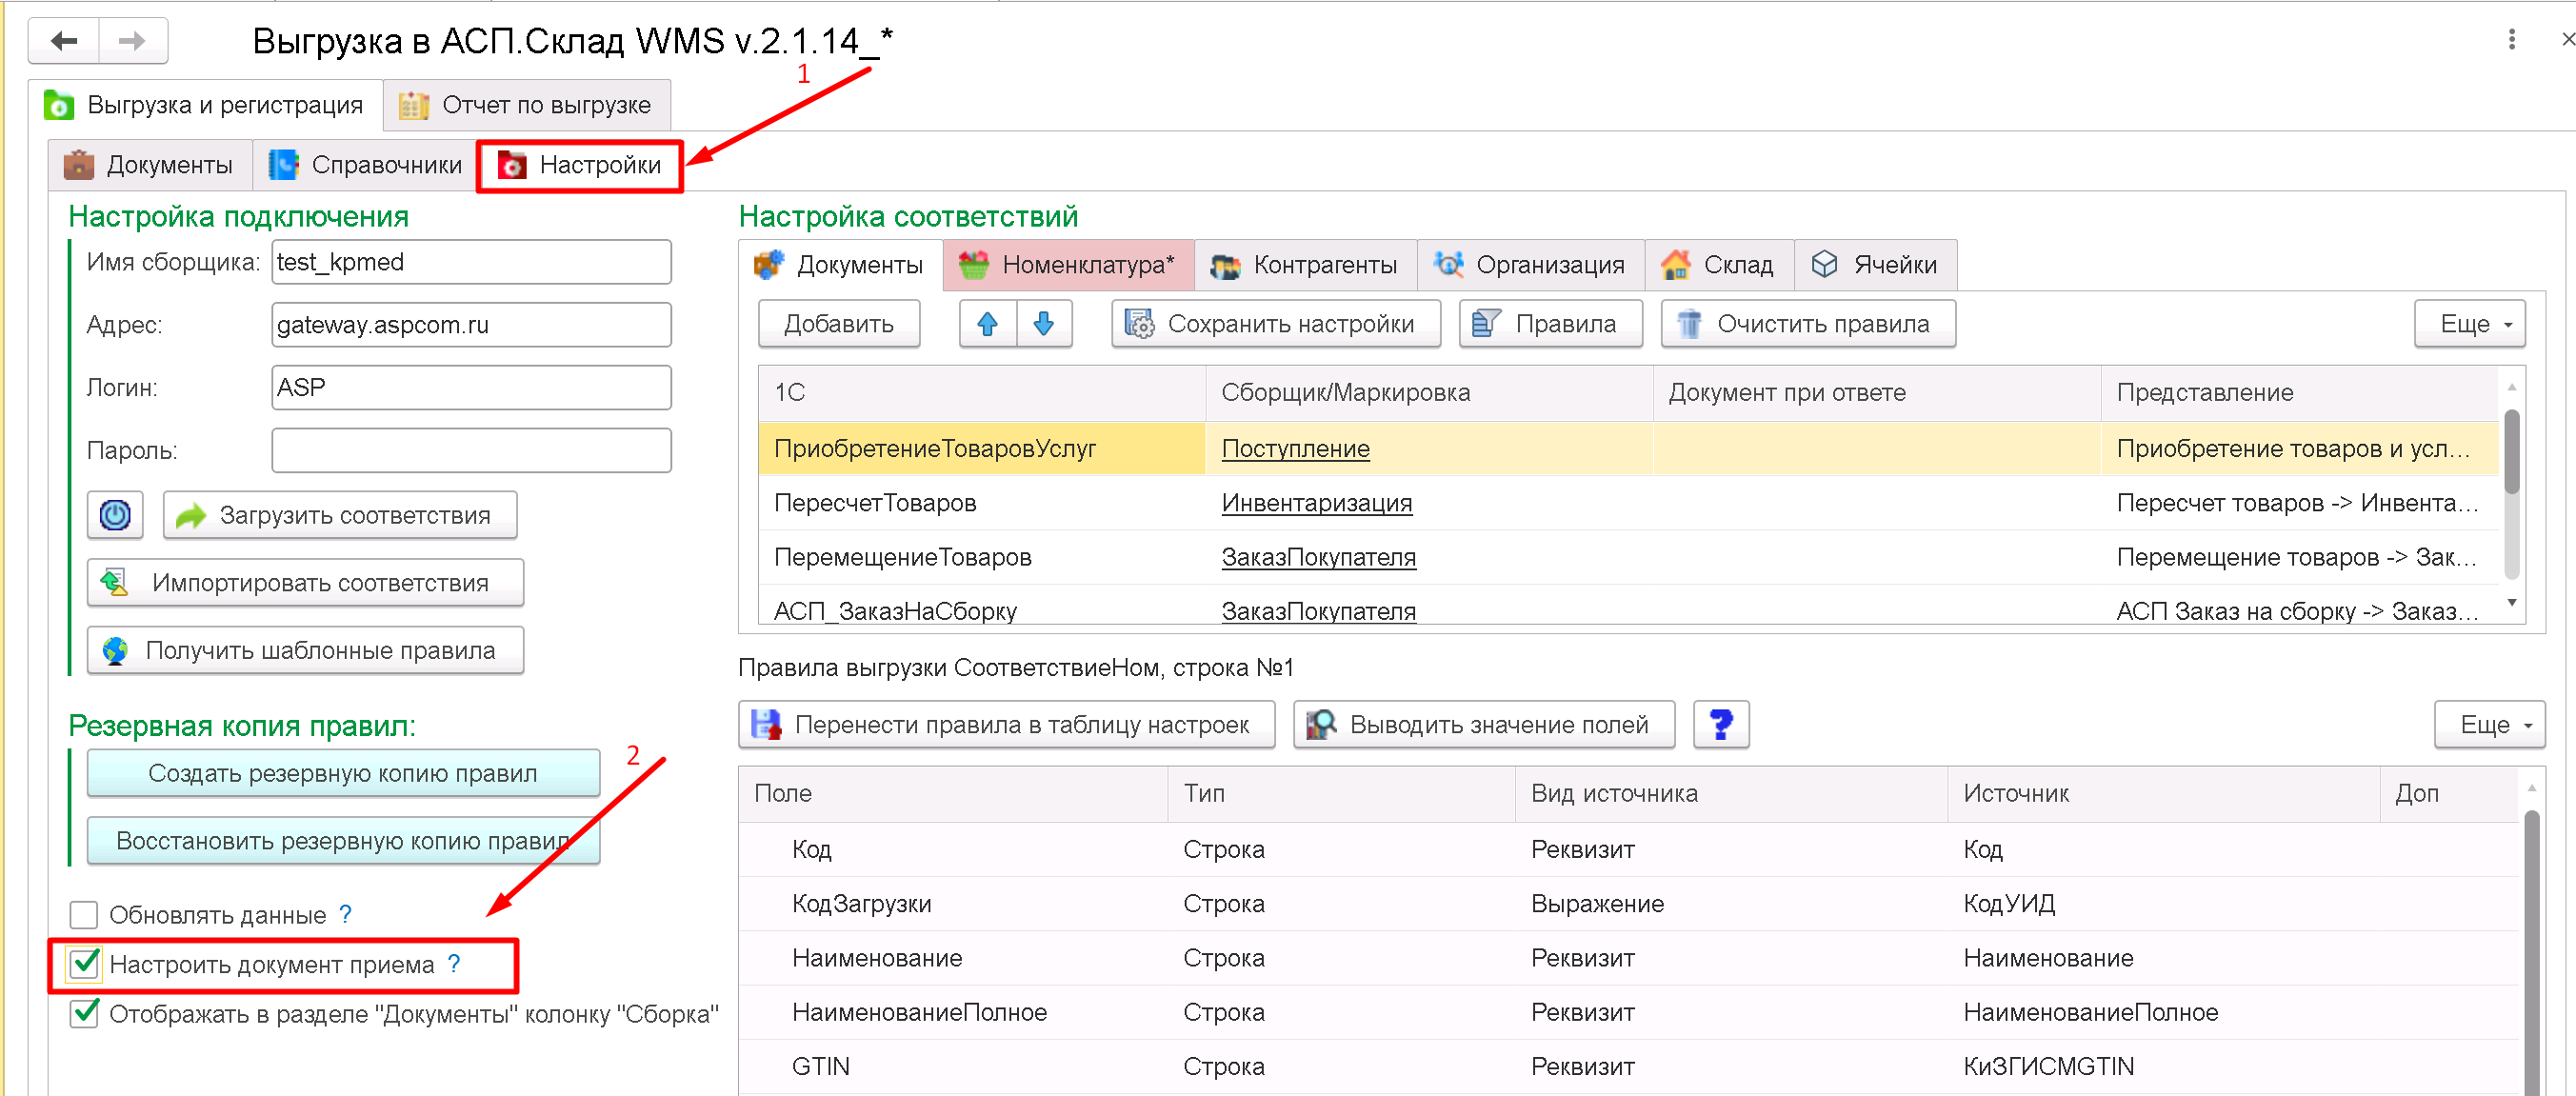The height and width of the screenshot is (1096, 2576).
Task: Select the ПриобретениеТоваровУслуг cell
Action: coord(982,449)
